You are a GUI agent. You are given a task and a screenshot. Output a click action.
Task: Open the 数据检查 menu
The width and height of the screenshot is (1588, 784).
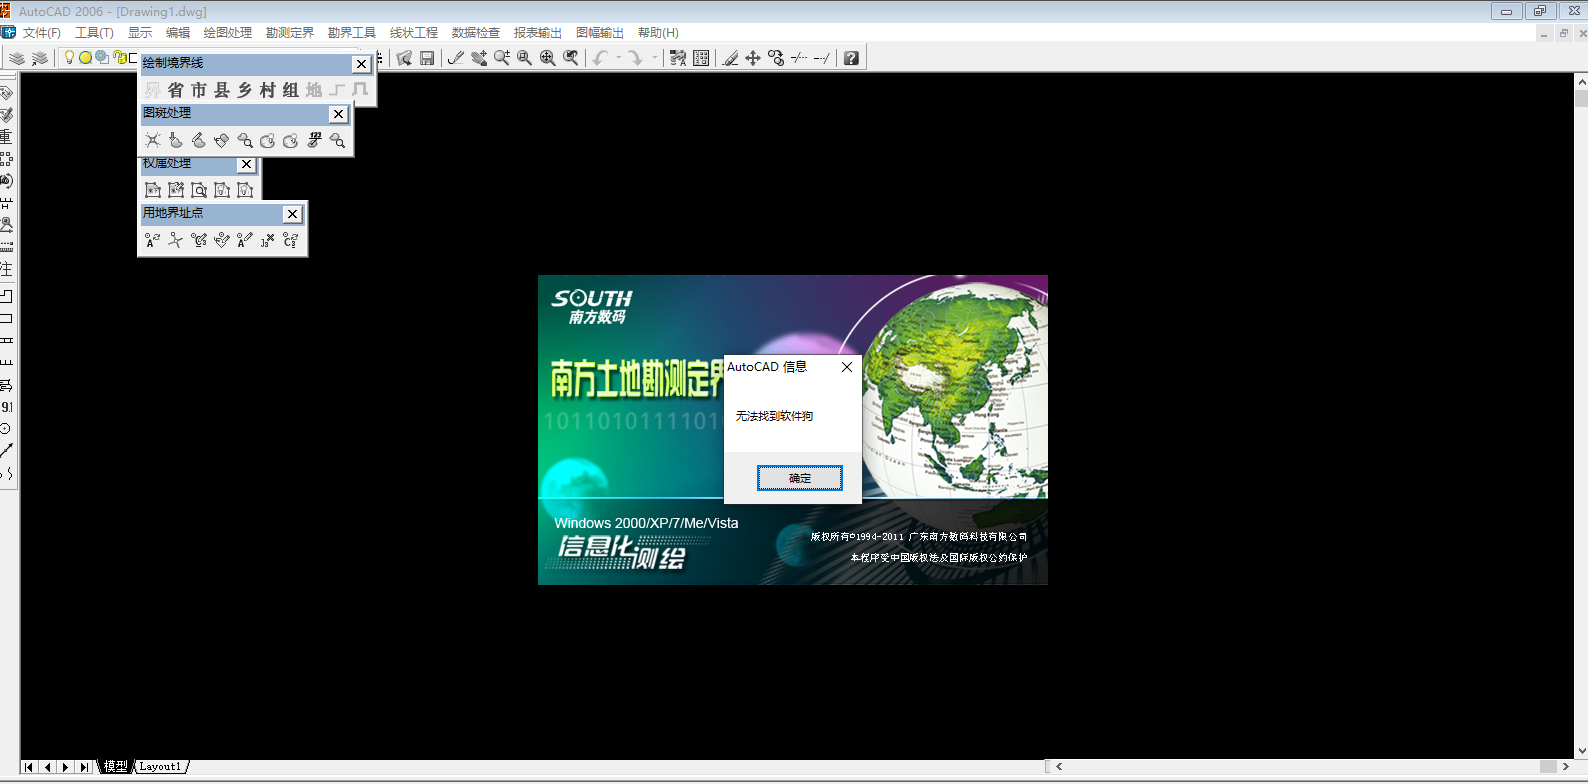coord(476,33)
